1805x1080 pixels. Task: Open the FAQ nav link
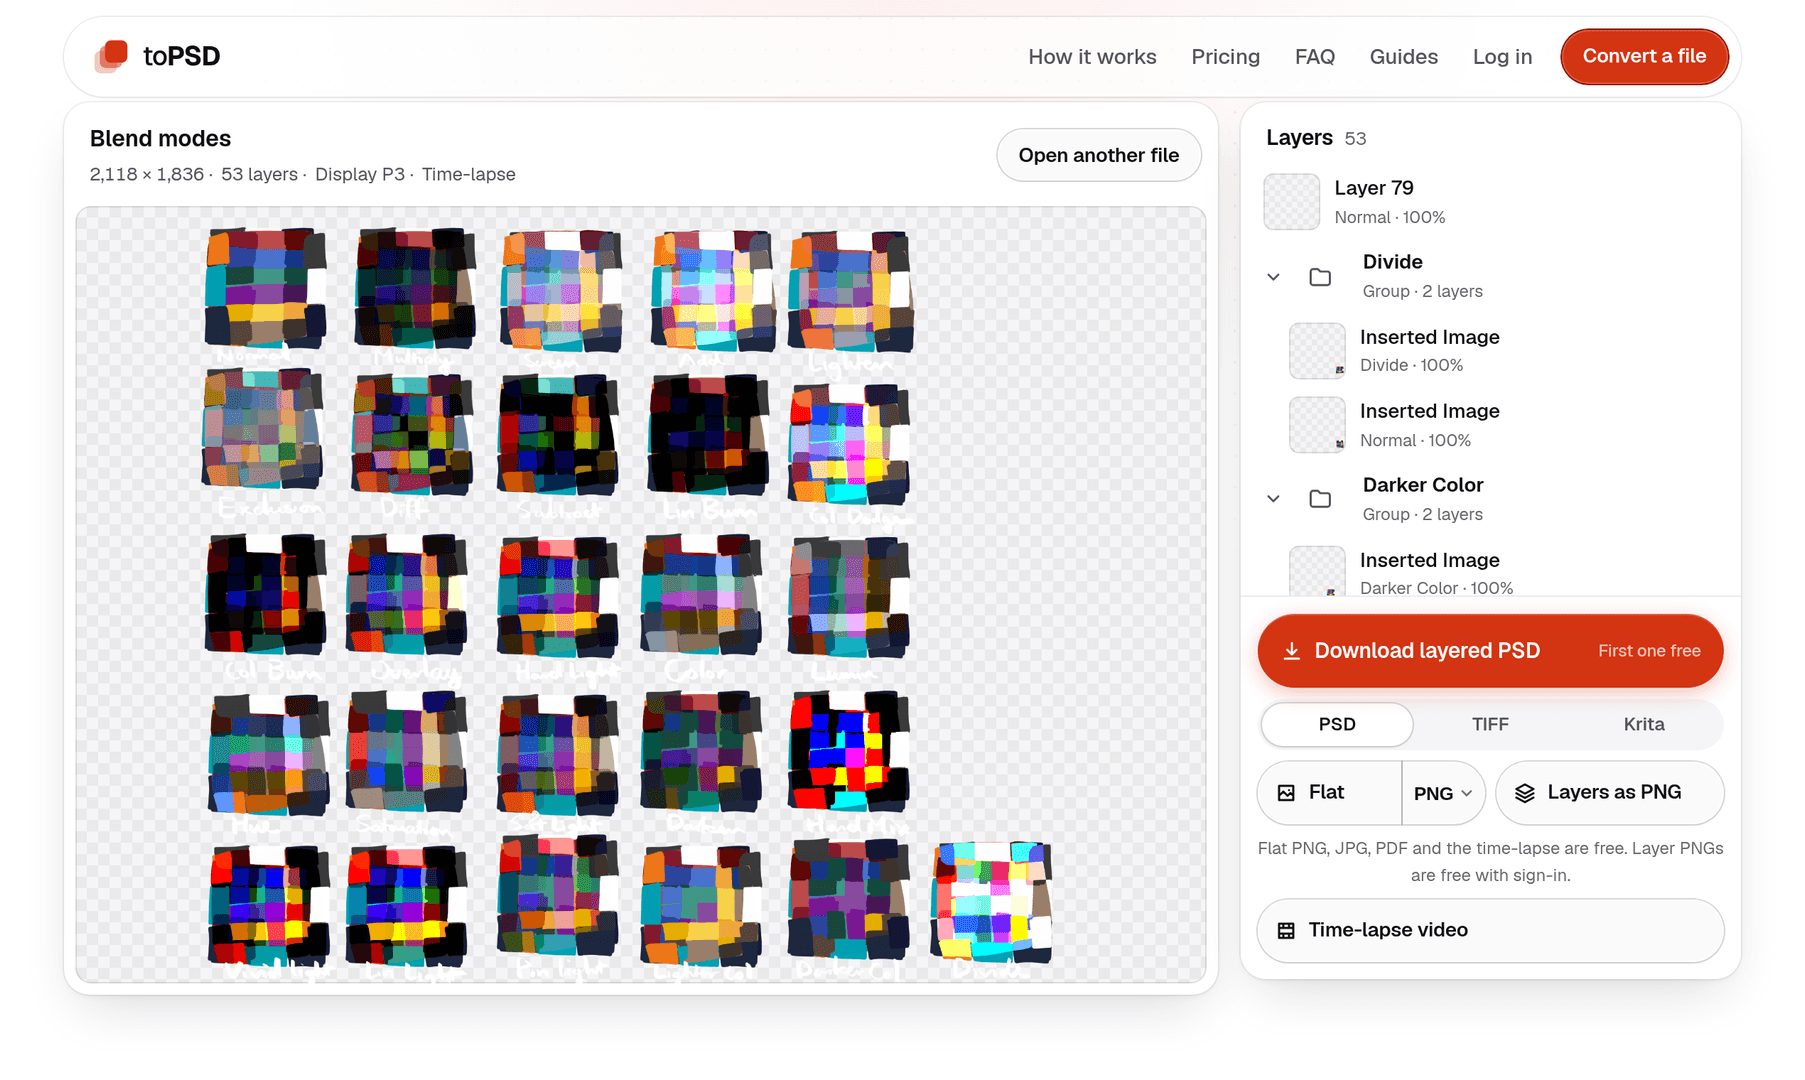[x=1314, y=57]
